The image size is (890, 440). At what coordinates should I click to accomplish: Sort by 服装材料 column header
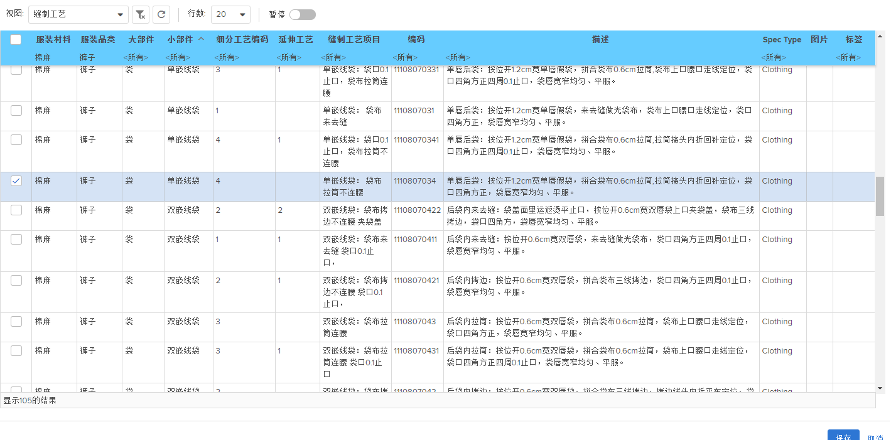[x=53, y=40]
